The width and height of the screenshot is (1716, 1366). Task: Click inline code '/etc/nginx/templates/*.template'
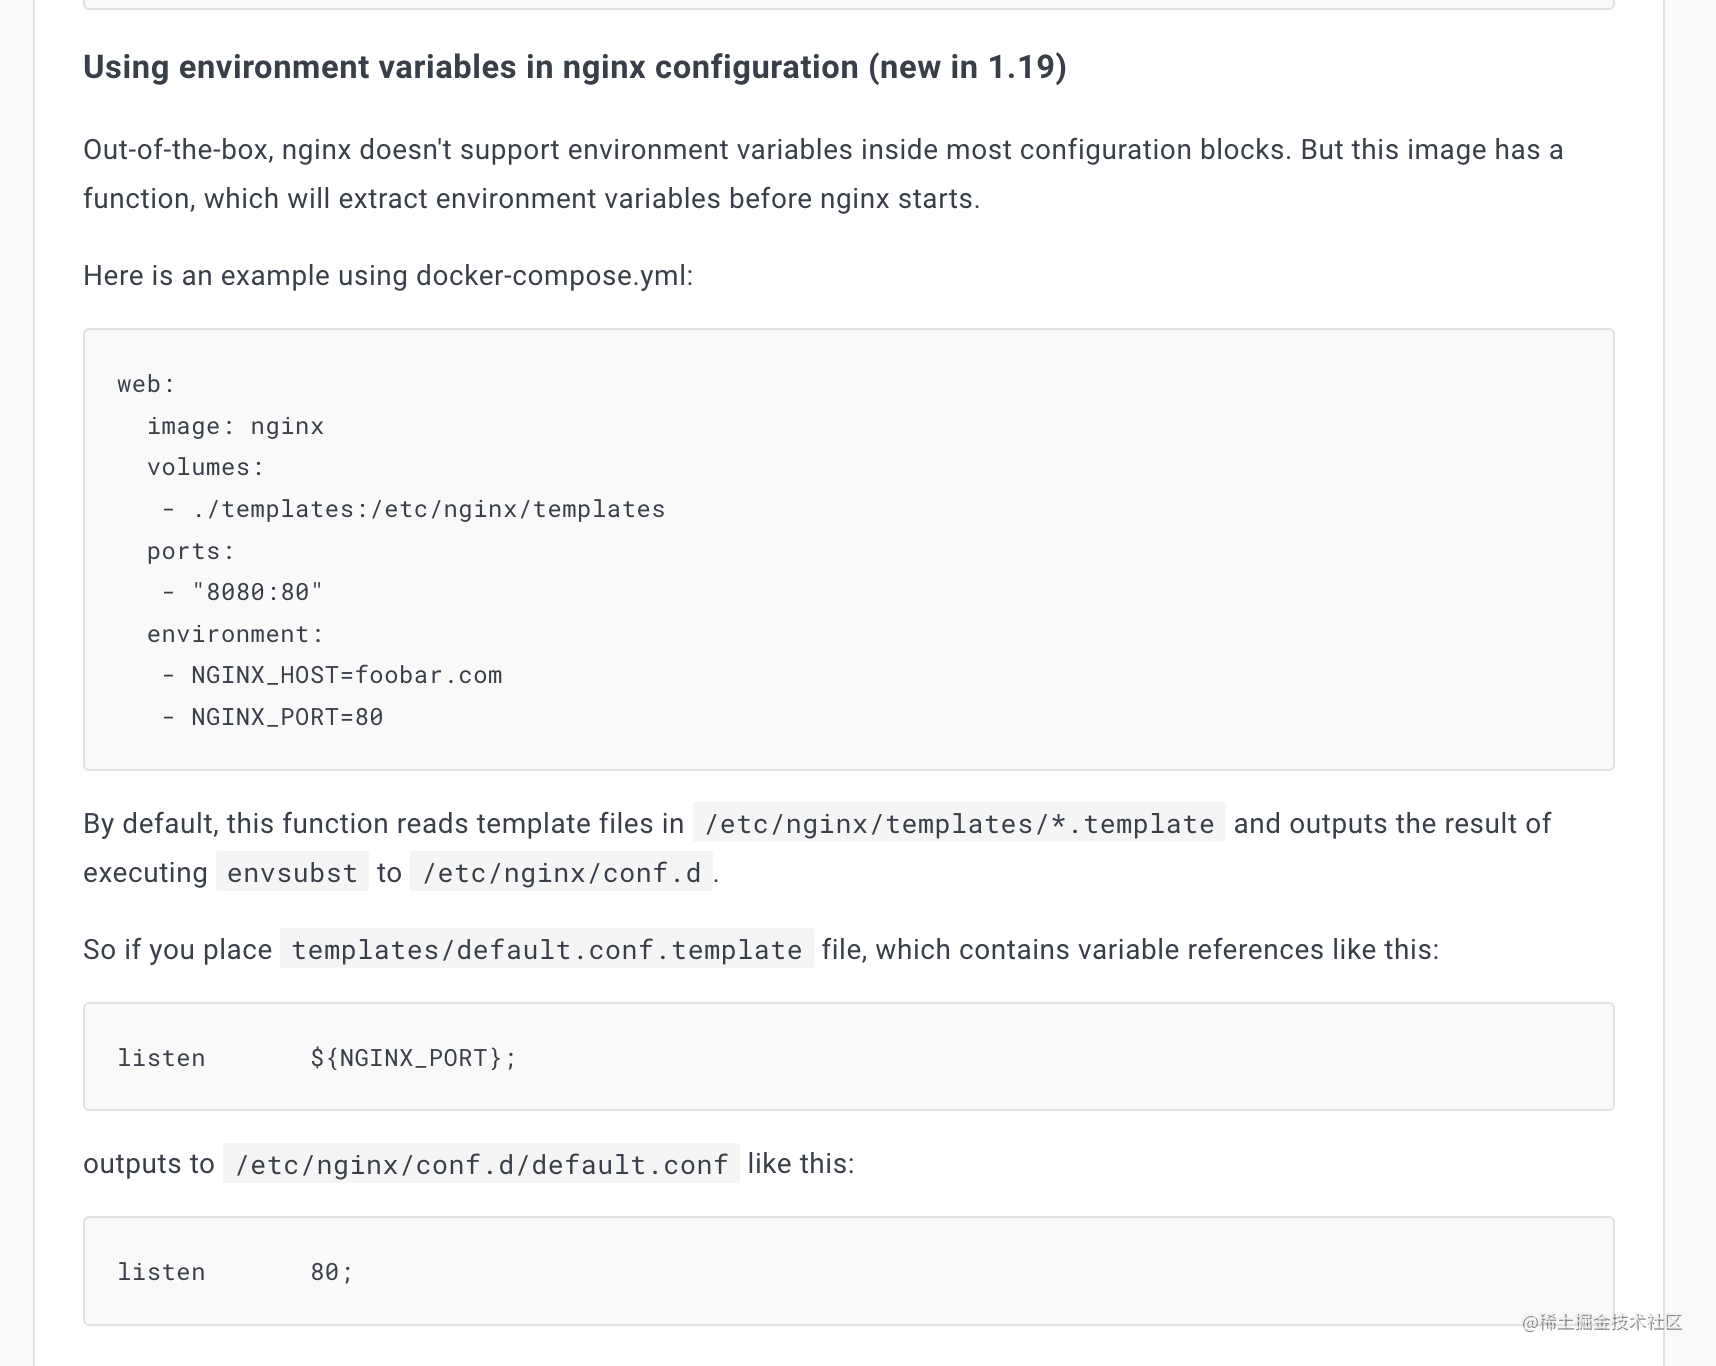pyautogui.click(x=959, y=823)
